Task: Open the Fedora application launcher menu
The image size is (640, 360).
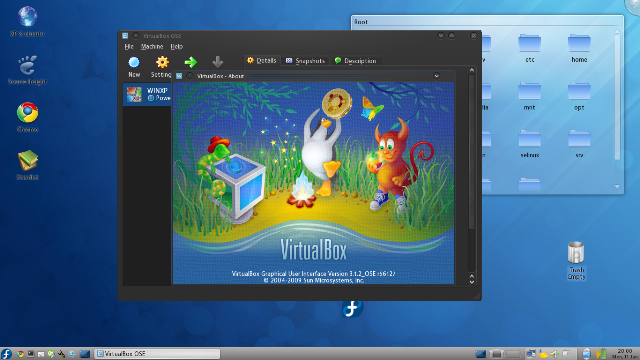Action: click(x=6, y=353)
